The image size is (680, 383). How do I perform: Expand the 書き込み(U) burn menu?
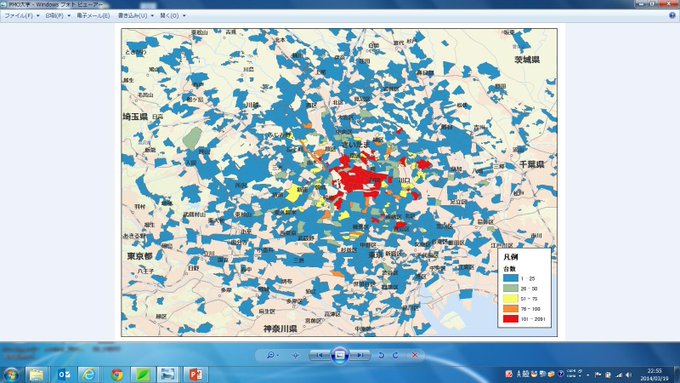pyautogui.click(x=136, y=16)
